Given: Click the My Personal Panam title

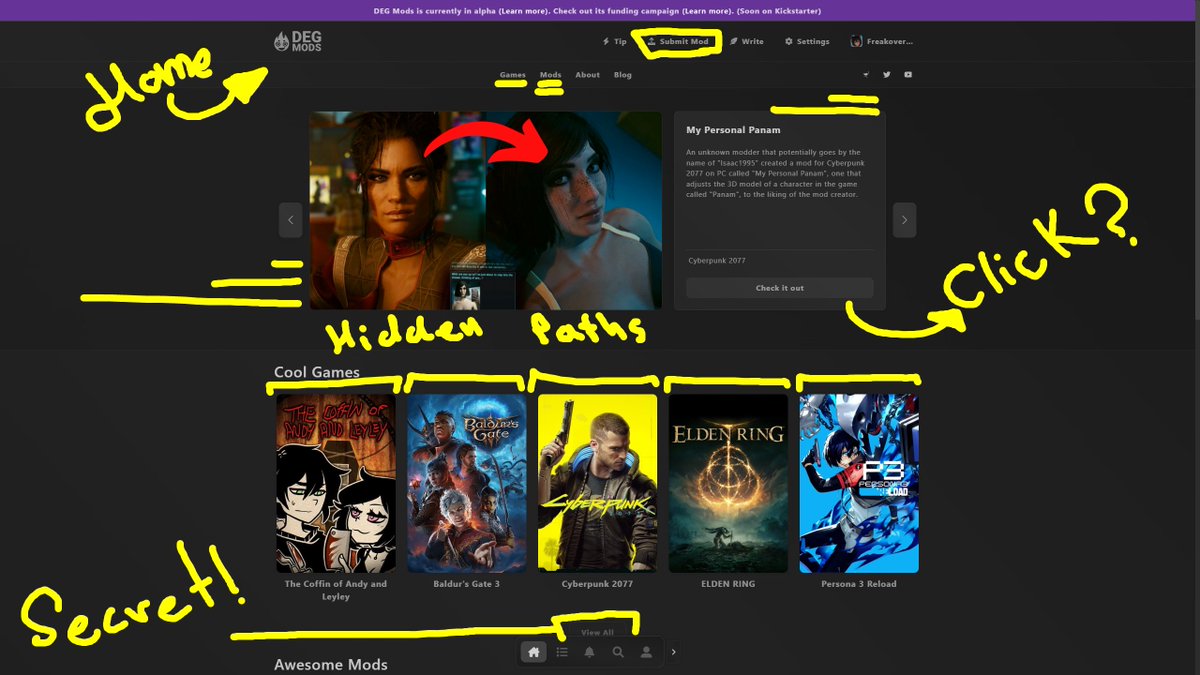Looking at the screenshot, I should 733,130.
